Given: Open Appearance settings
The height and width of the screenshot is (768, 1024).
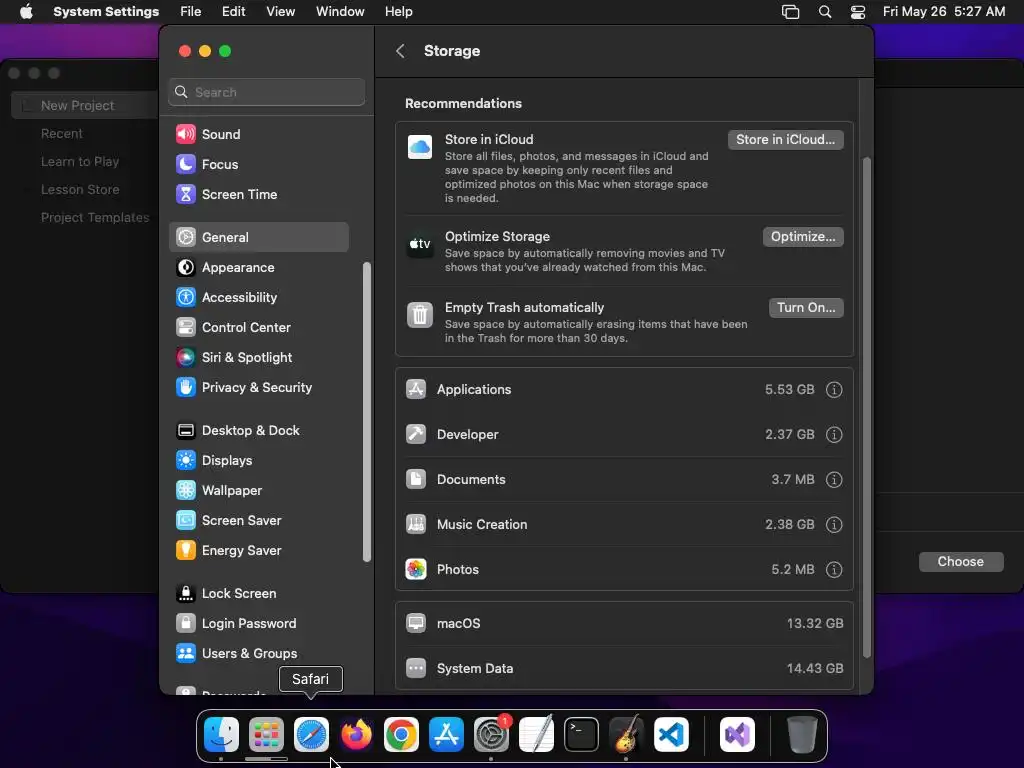Looking at the screenshot, I should point(259,267).
